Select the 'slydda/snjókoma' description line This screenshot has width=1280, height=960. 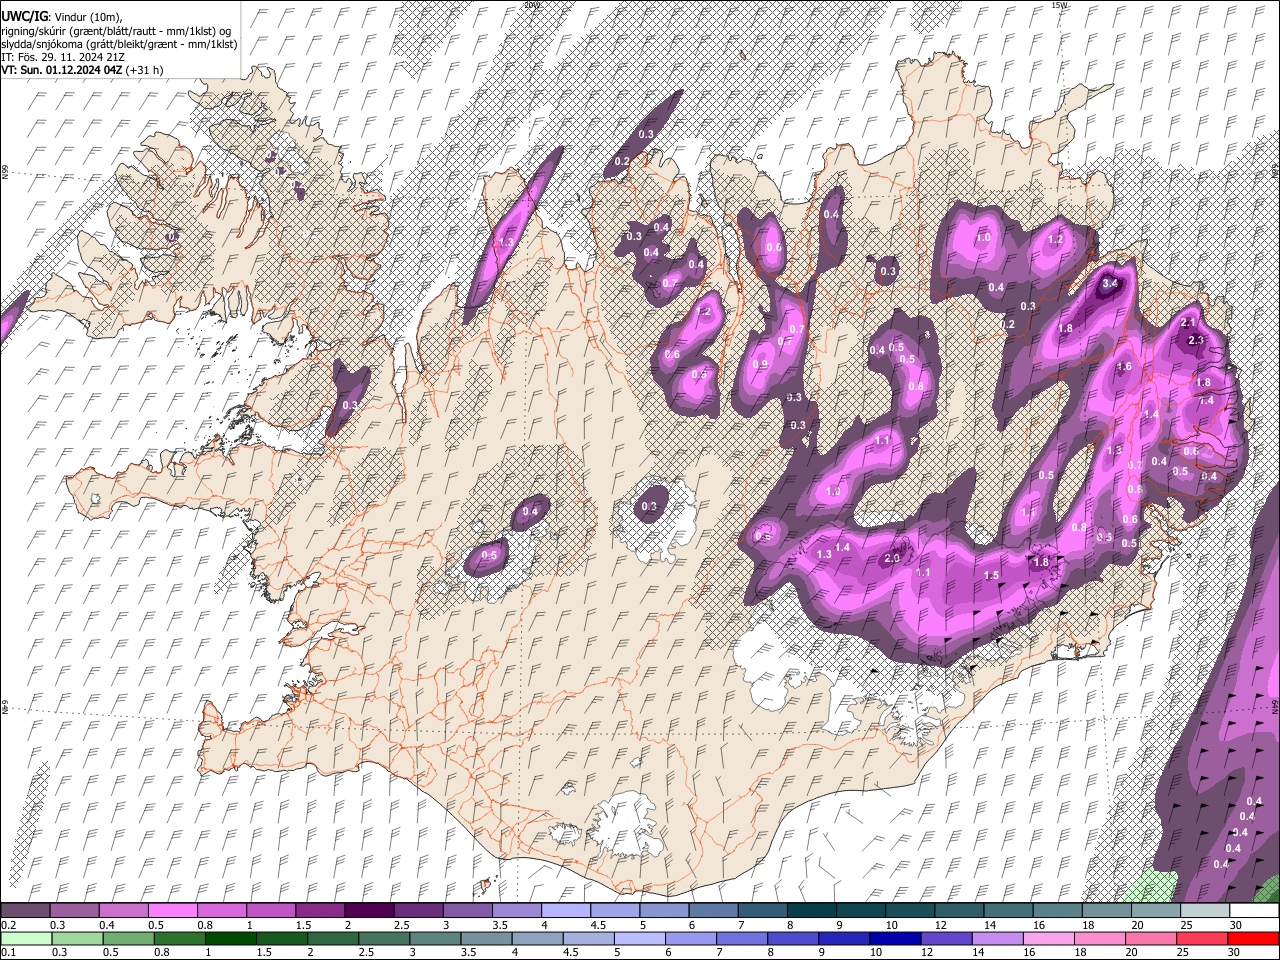pyautogui.click(x=119, y=44)
